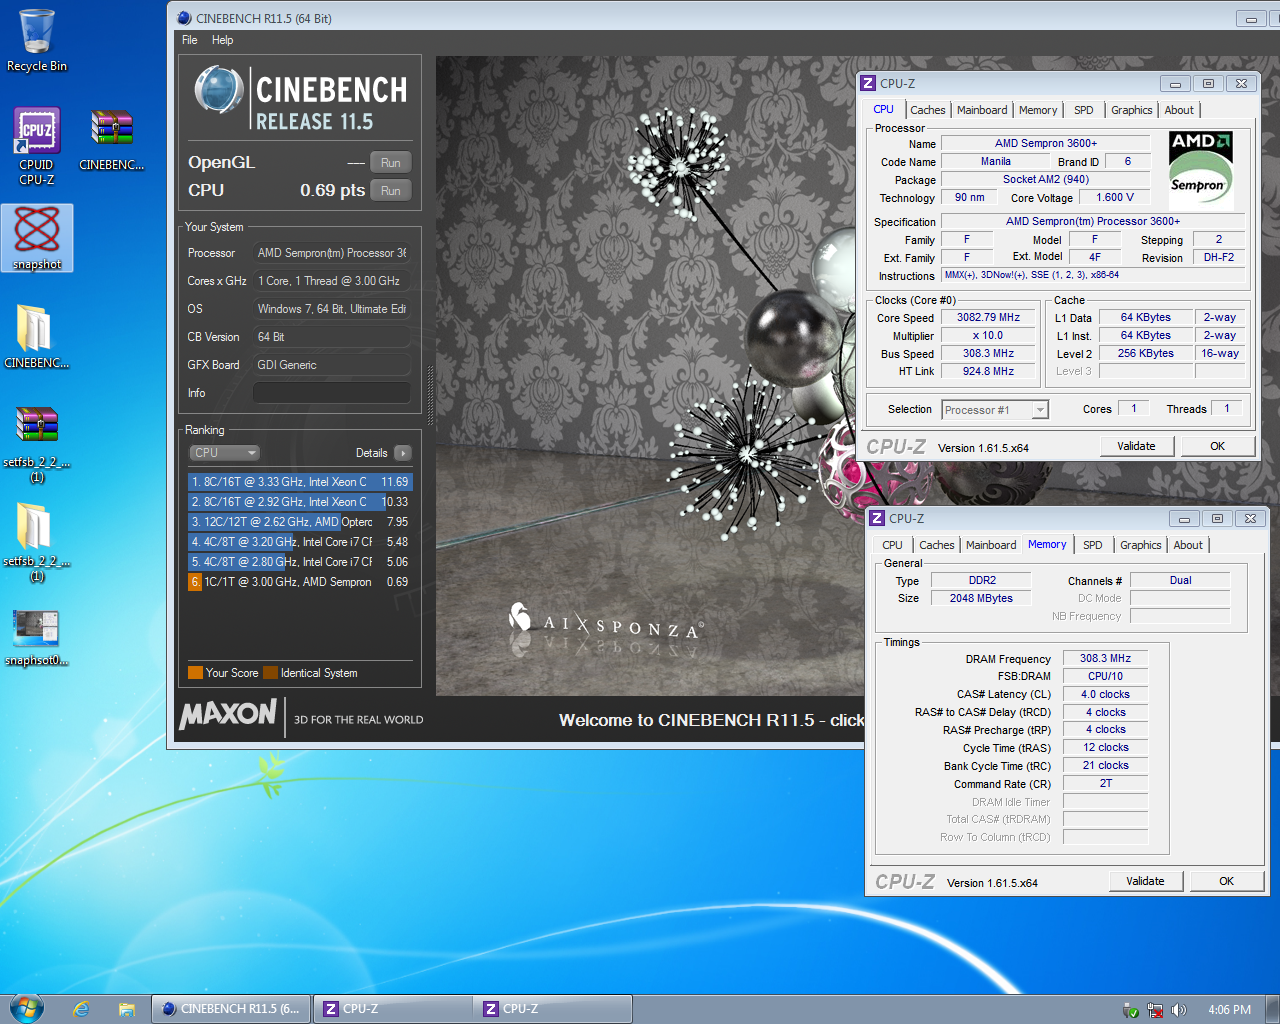Switch to Caches tab in upper CPU-Z

pos(928,110)
